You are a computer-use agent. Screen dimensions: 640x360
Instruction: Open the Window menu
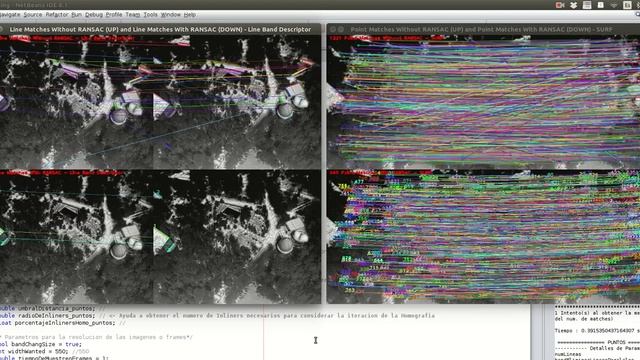pyautogui.click(x=171, y=15)
